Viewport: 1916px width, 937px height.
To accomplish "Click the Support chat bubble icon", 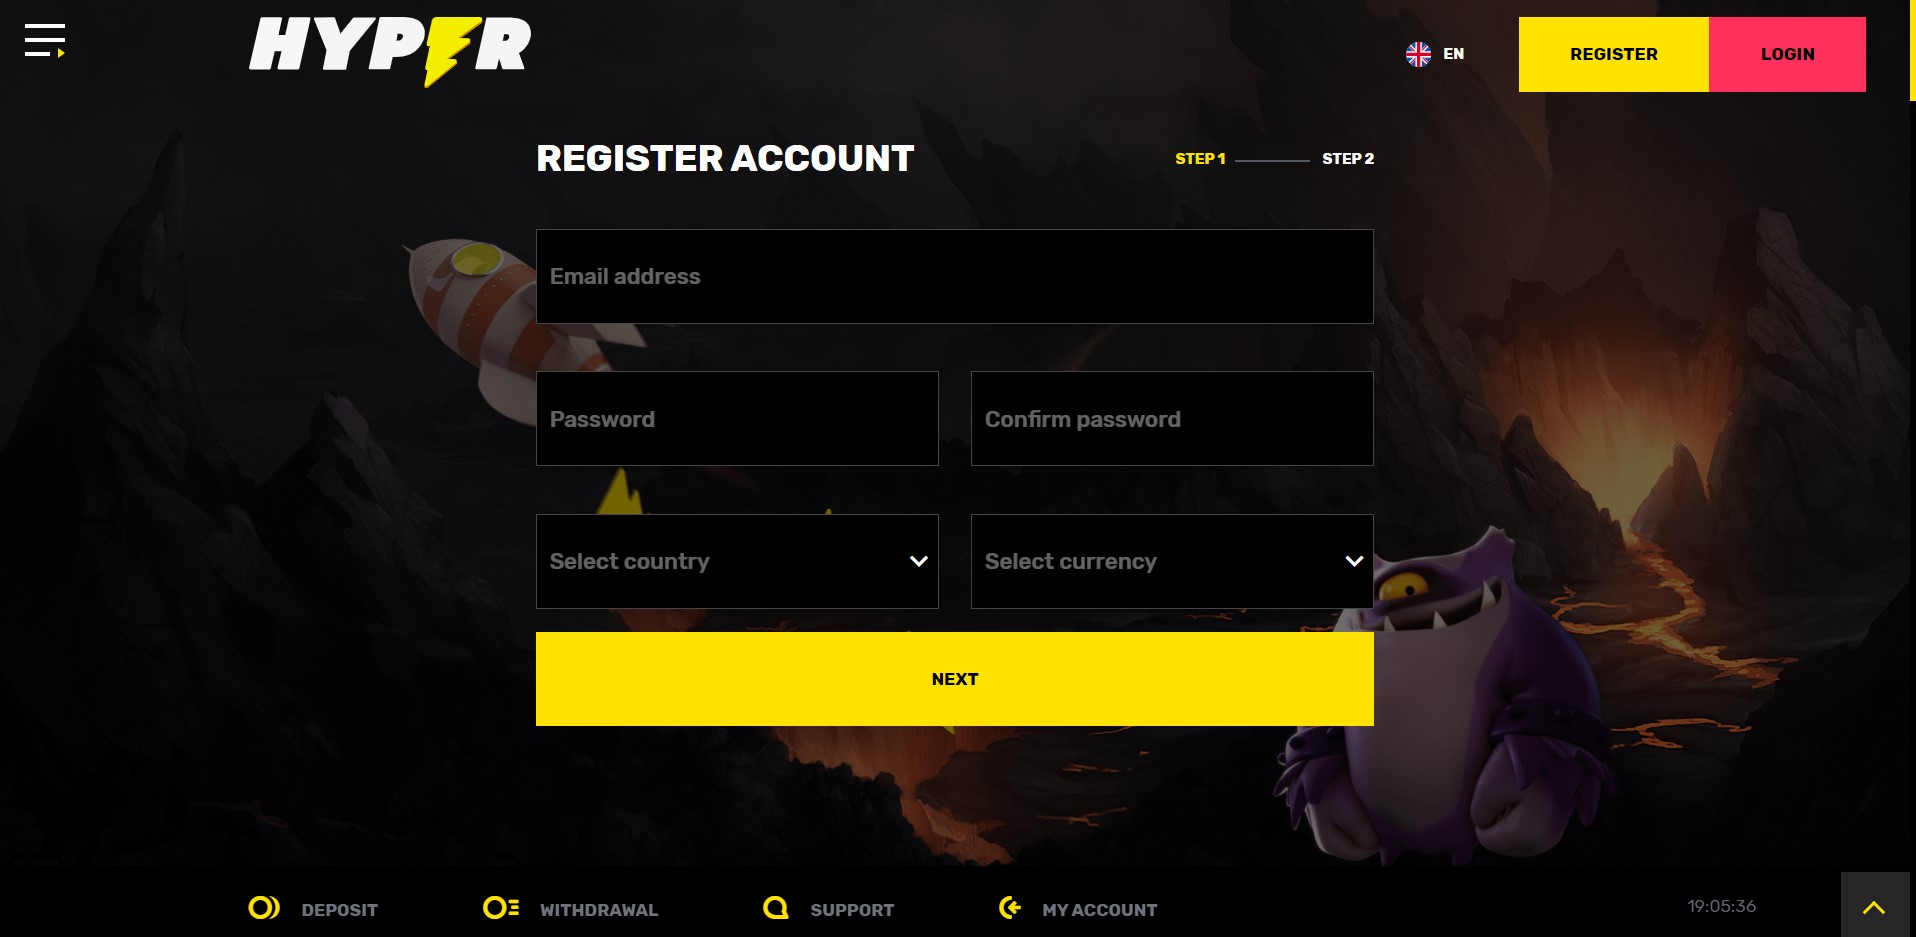I will click(x=776, y=908).
